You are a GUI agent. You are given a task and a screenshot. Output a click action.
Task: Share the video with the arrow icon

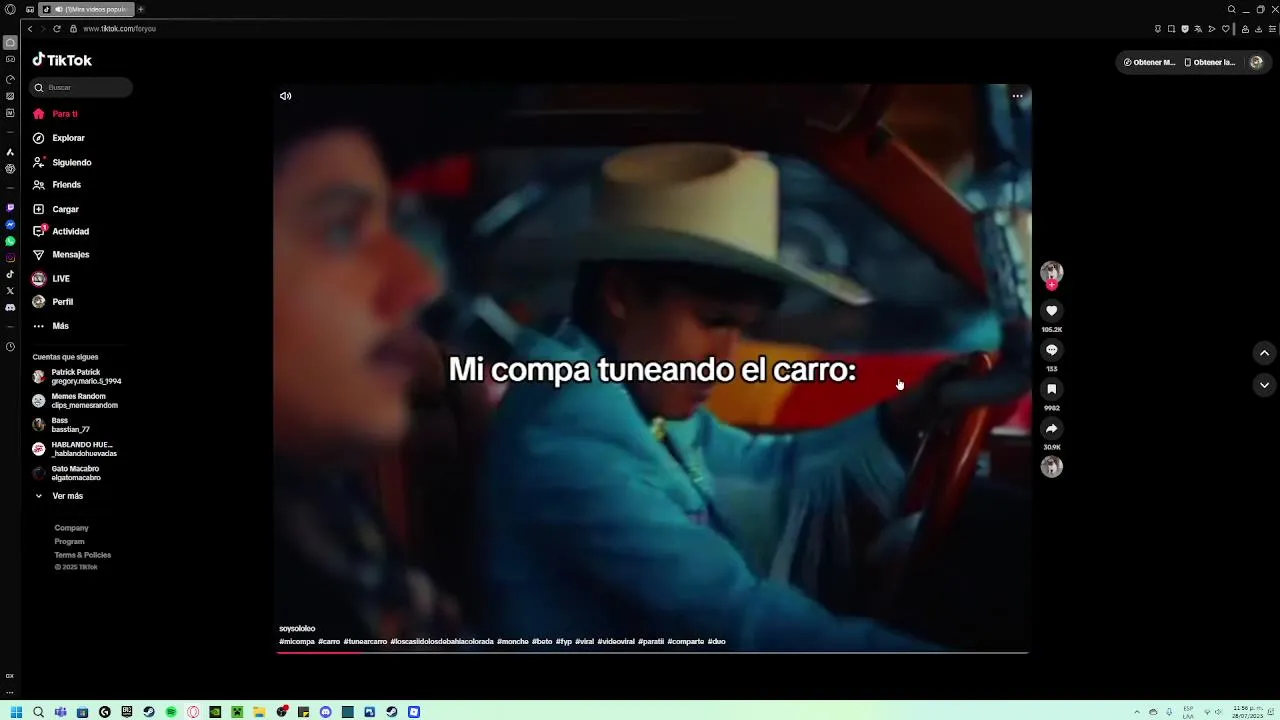[x=1051, y=428]
